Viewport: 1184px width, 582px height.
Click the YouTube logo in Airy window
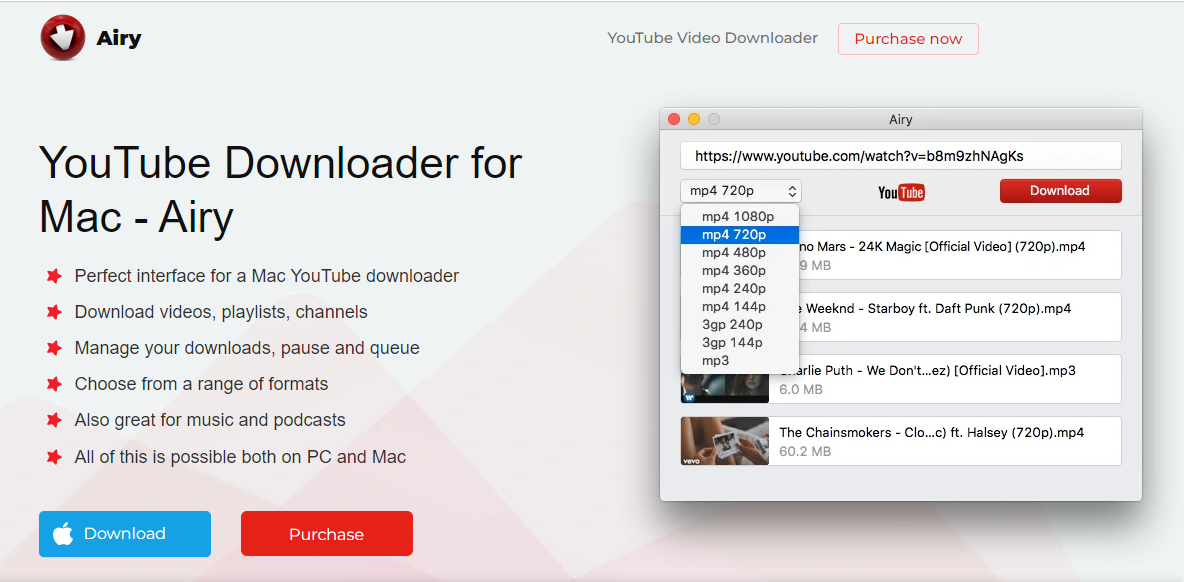point(901,192)
